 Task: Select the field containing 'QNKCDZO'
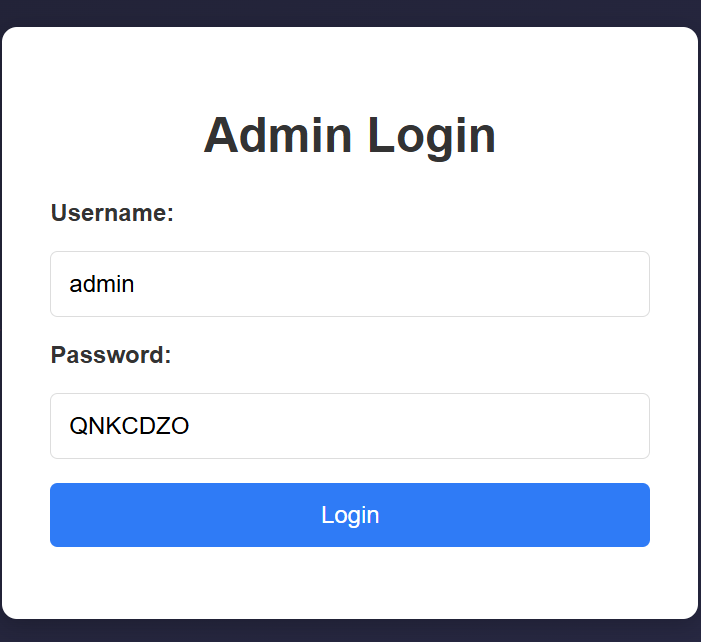pos(350,426)
